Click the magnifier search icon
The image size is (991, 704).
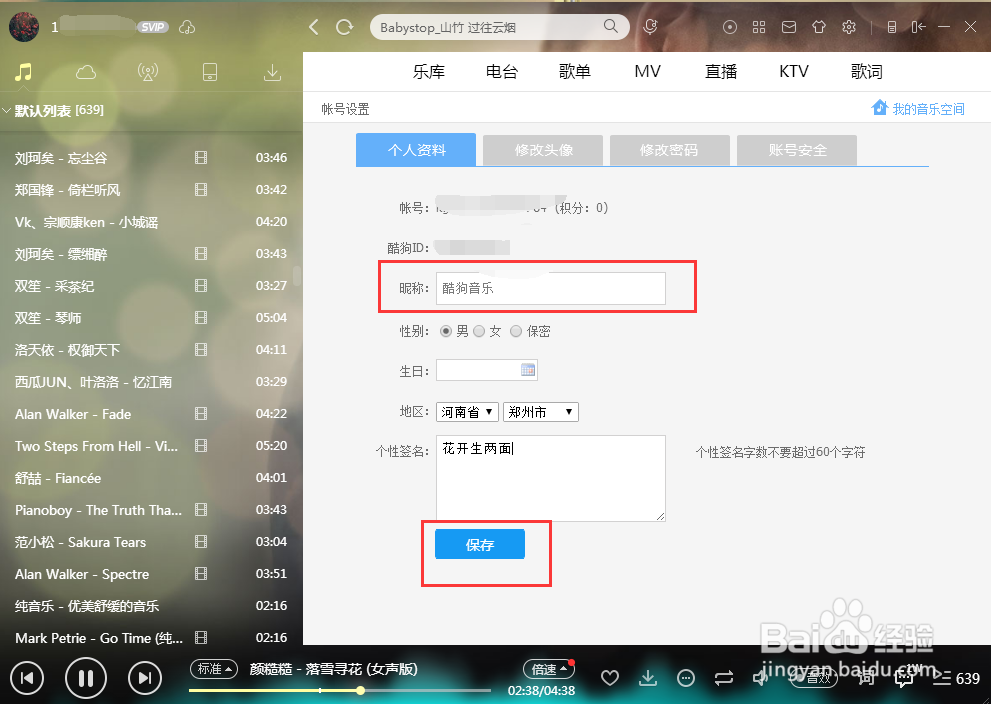pyautogui.click(x=611, y=26)
